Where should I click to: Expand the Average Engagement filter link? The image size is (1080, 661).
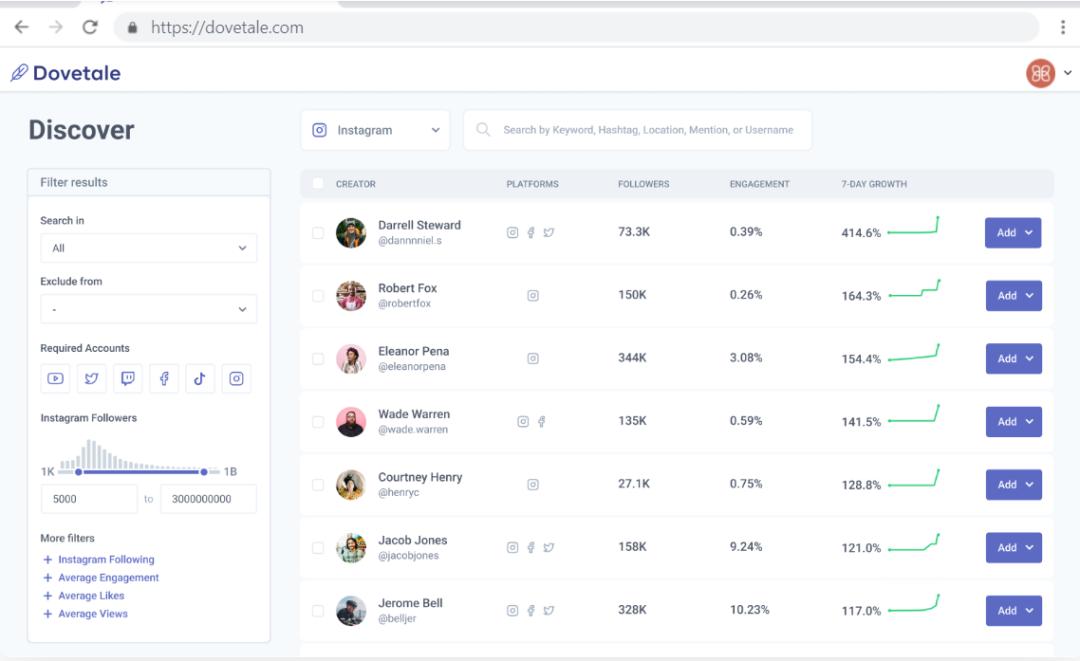(108, 578)
